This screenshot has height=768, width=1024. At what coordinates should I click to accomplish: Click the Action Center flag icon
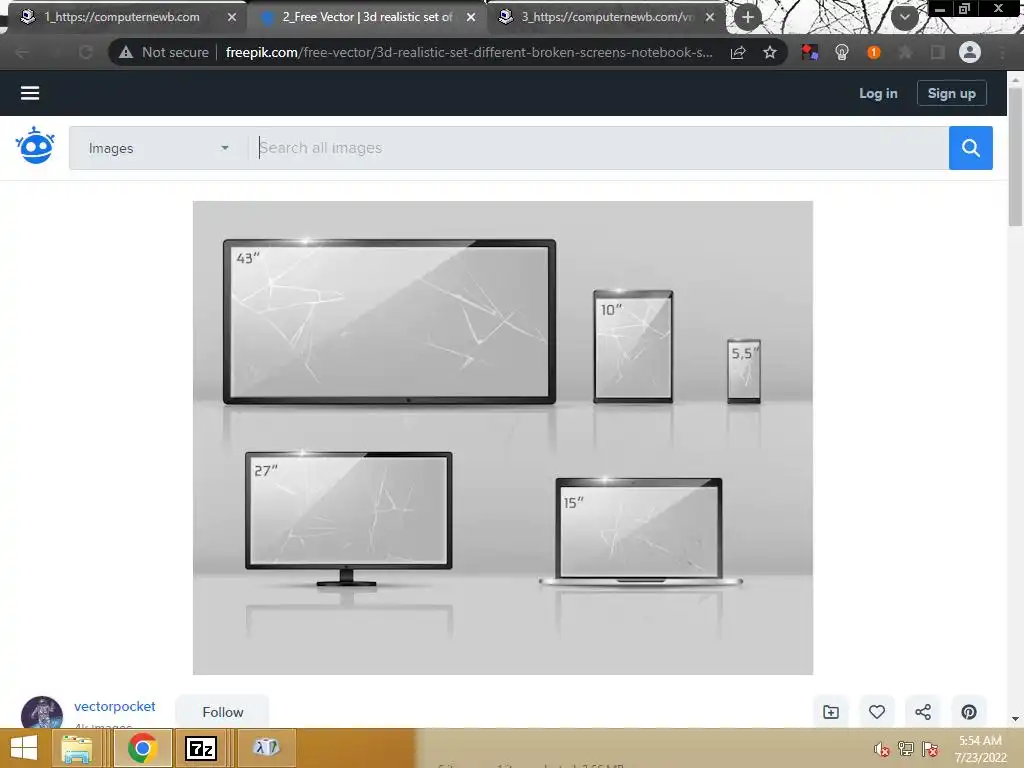[x=930, y=749]
